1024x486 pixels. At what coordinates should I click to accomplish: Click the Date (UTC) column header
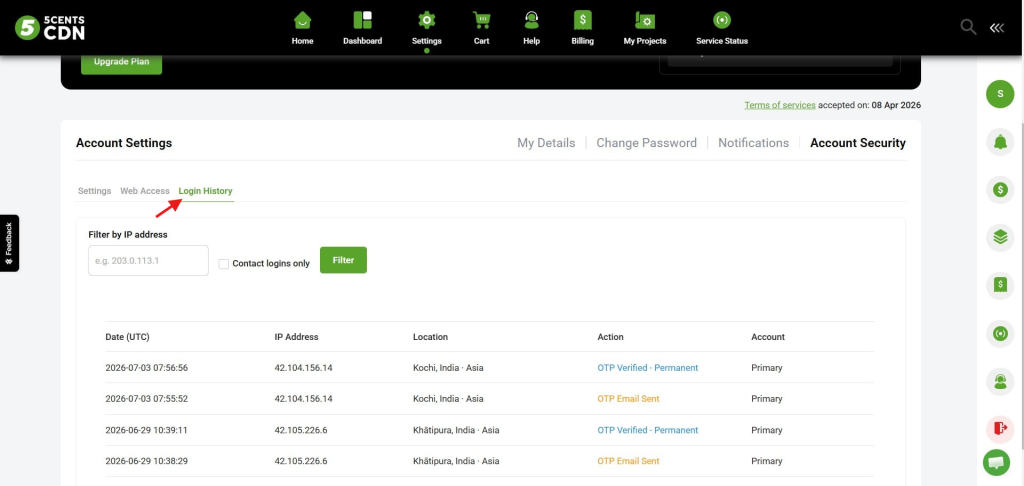pos(127,337)
